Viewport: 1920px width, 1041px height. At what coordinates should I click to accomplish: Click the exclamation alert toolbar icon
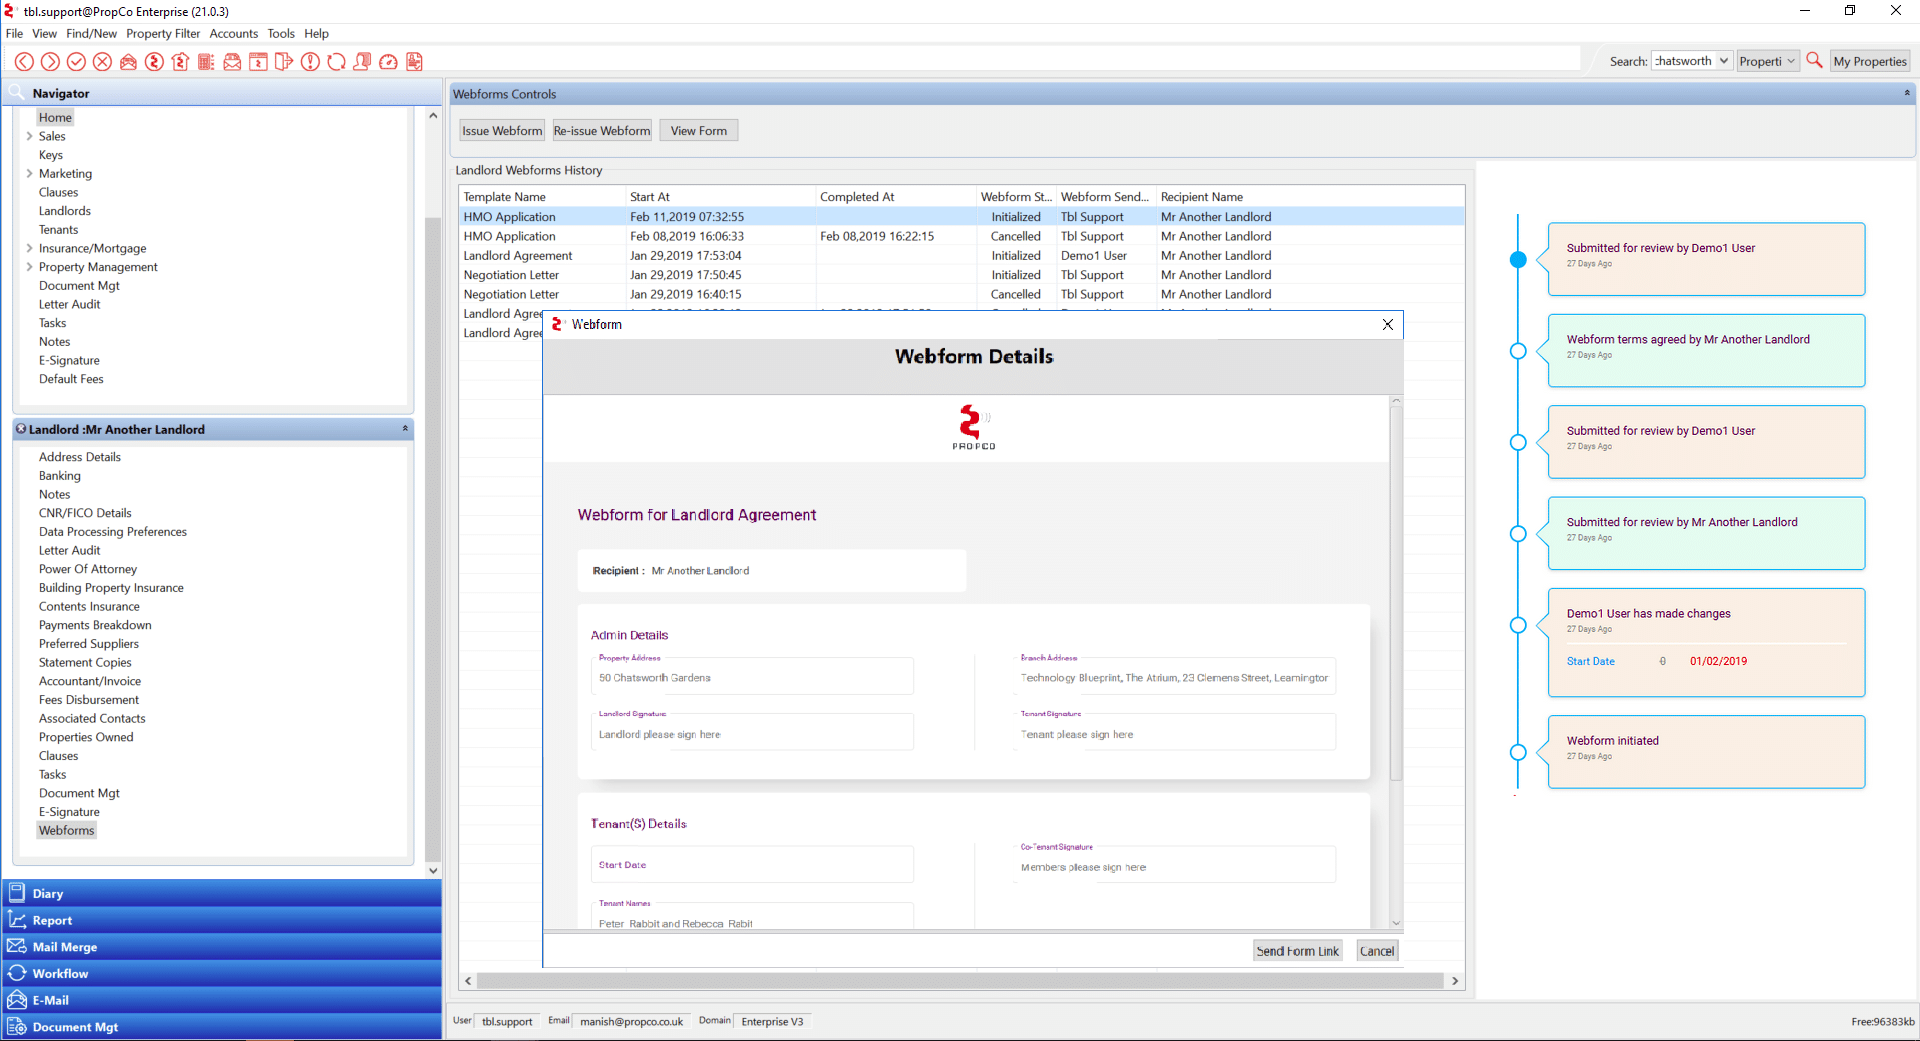coord(310,62)
